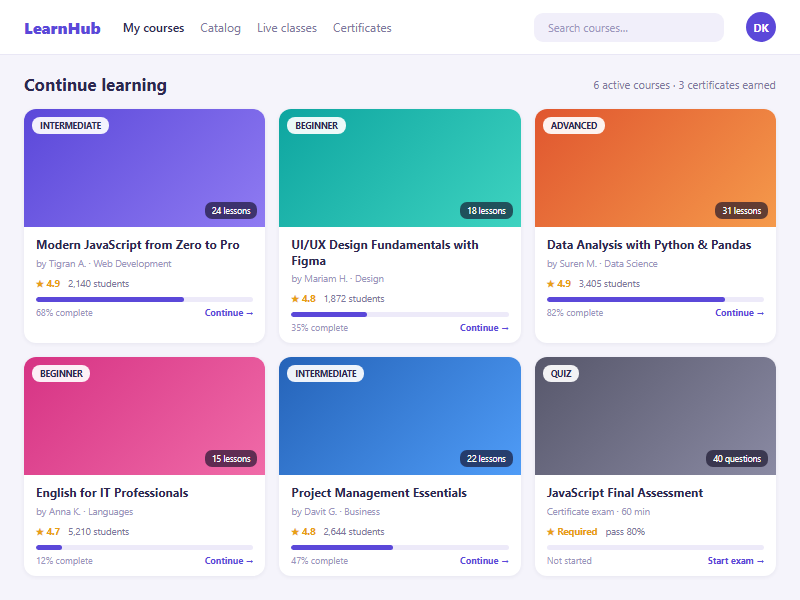Screen dimensions: 800x600
Task: Click by Mariam H. · Design
Action: tap(338, 279)
